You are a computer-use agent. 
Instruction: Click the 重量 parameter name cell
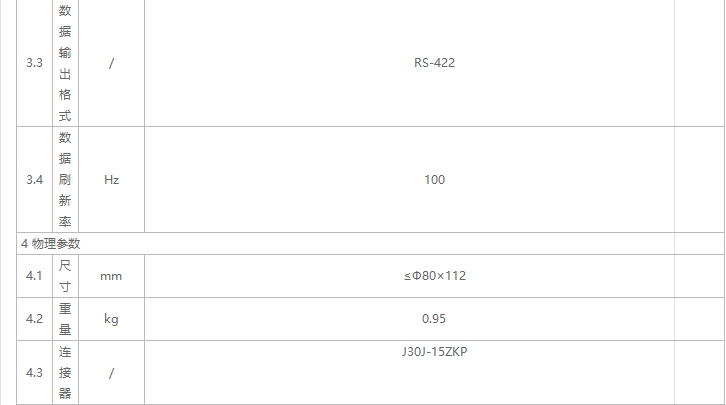click(x=65, y=320)
